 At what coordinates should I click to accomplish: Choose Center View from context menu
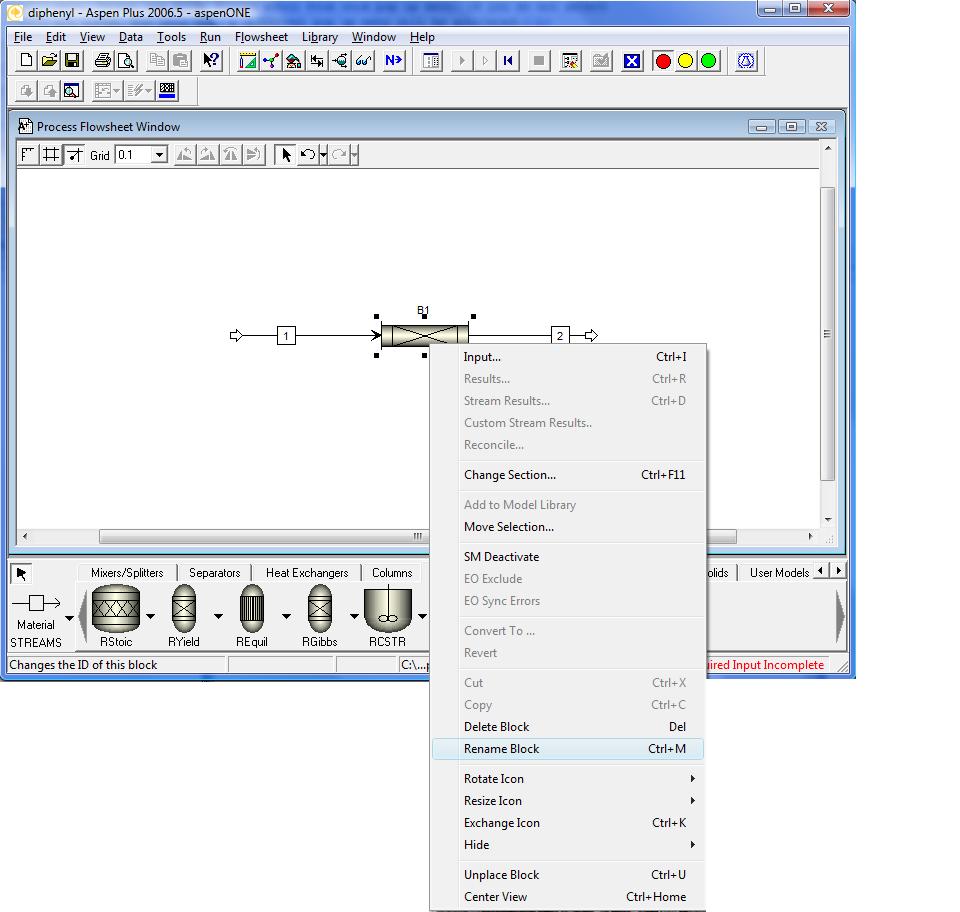(568, 897)
